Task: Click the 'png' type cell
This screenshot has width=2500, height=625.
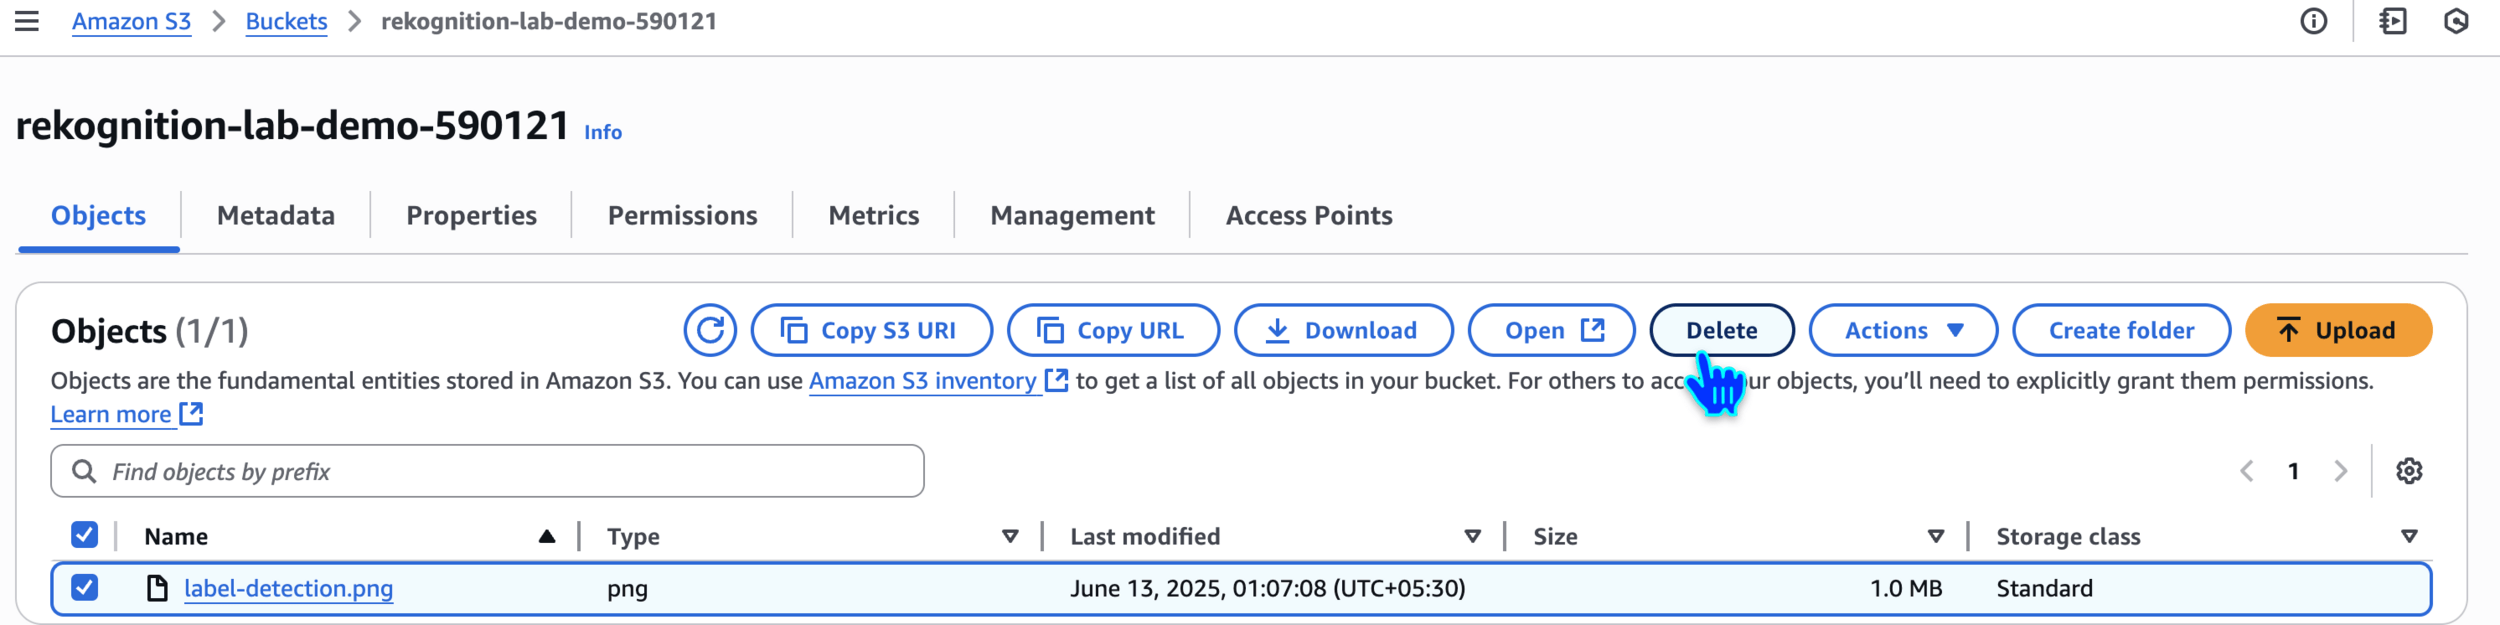Action: pos(627,589)
